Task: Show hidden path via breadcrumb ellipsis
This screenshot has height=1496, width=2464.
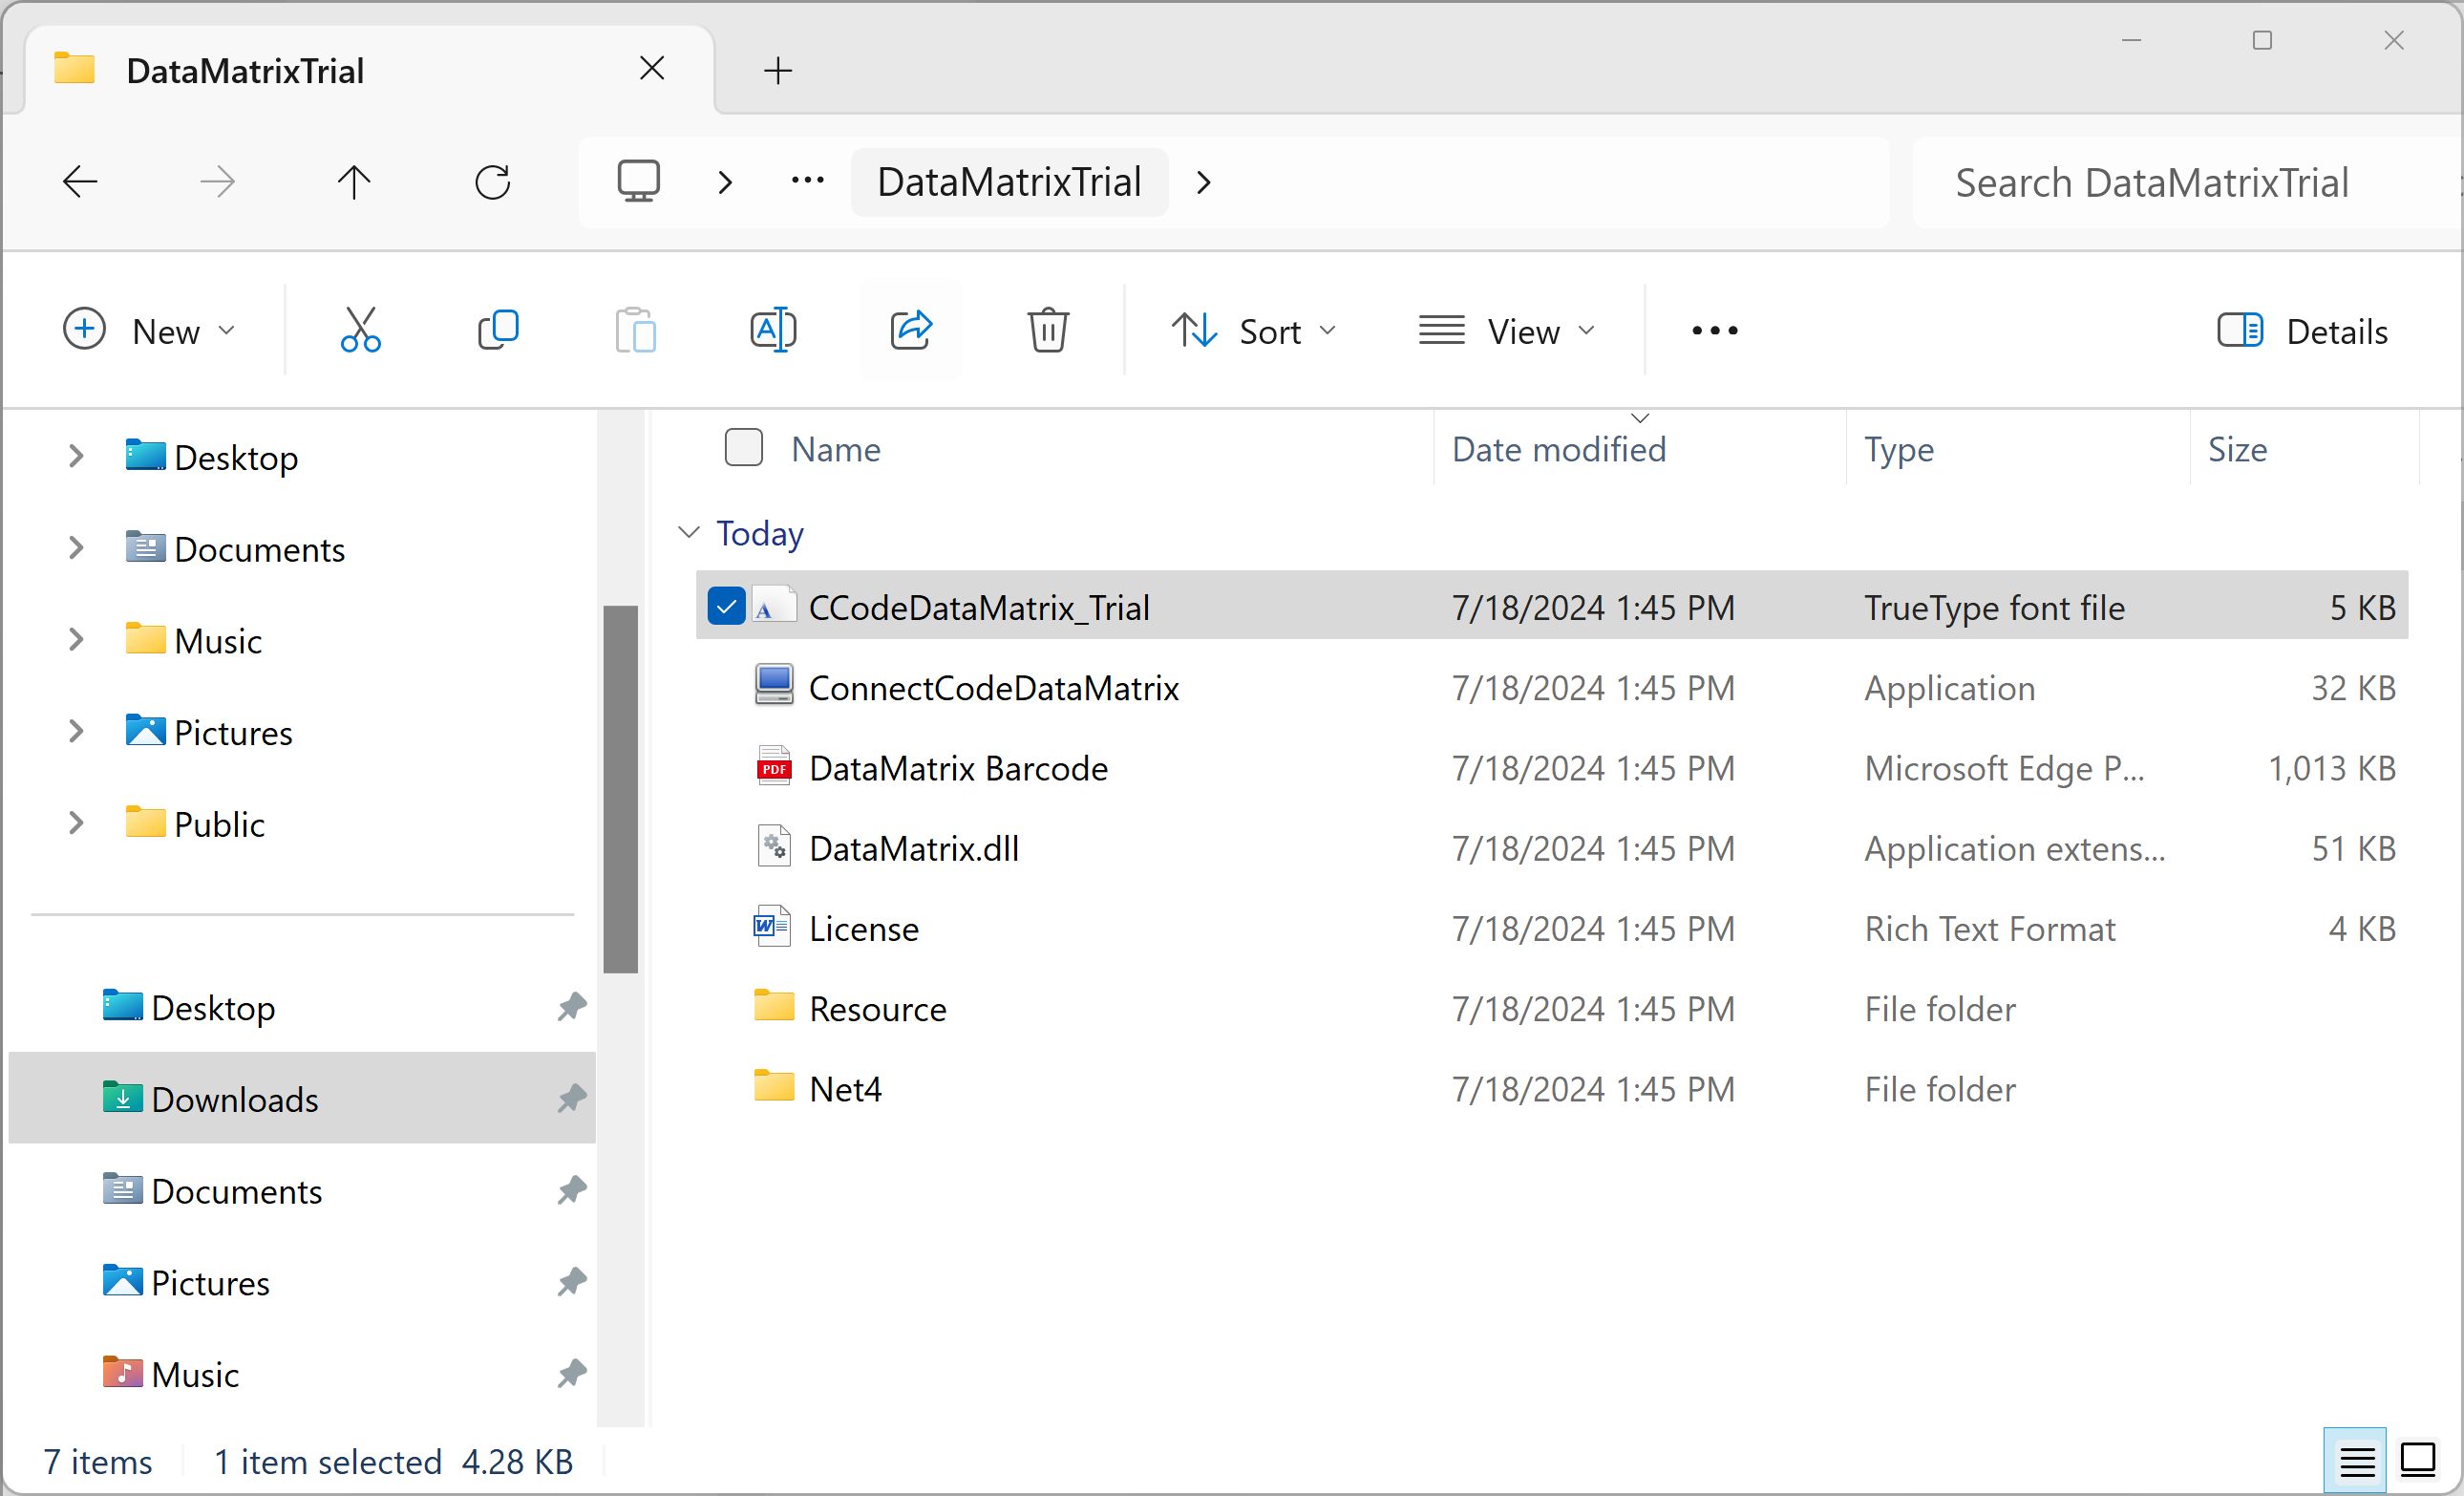Action: click(x=807, y=181)
